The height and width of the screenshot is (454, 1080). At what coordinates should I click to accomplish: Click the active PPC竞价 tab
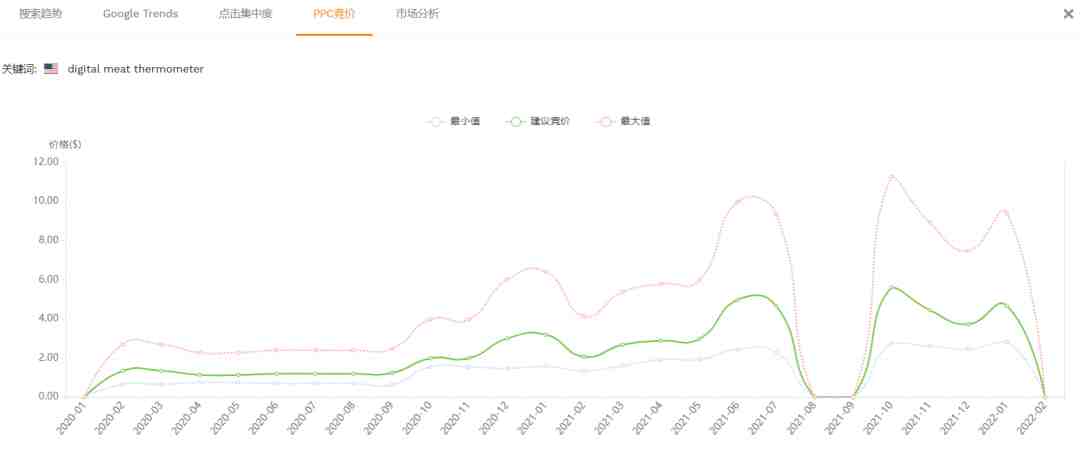tap(334, 14)
